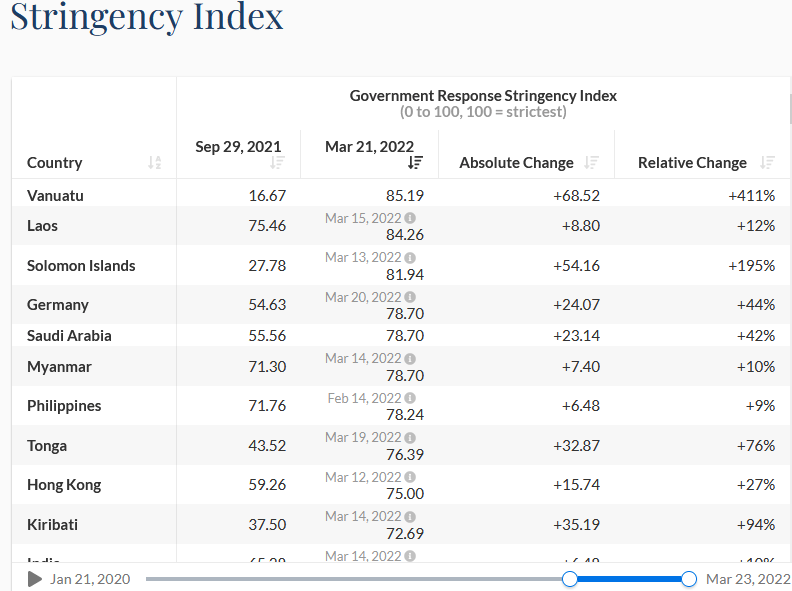This screenshot has width=792, height=591.
Task: Click info icon next to Laos date
Action: [x=410, y=218]
